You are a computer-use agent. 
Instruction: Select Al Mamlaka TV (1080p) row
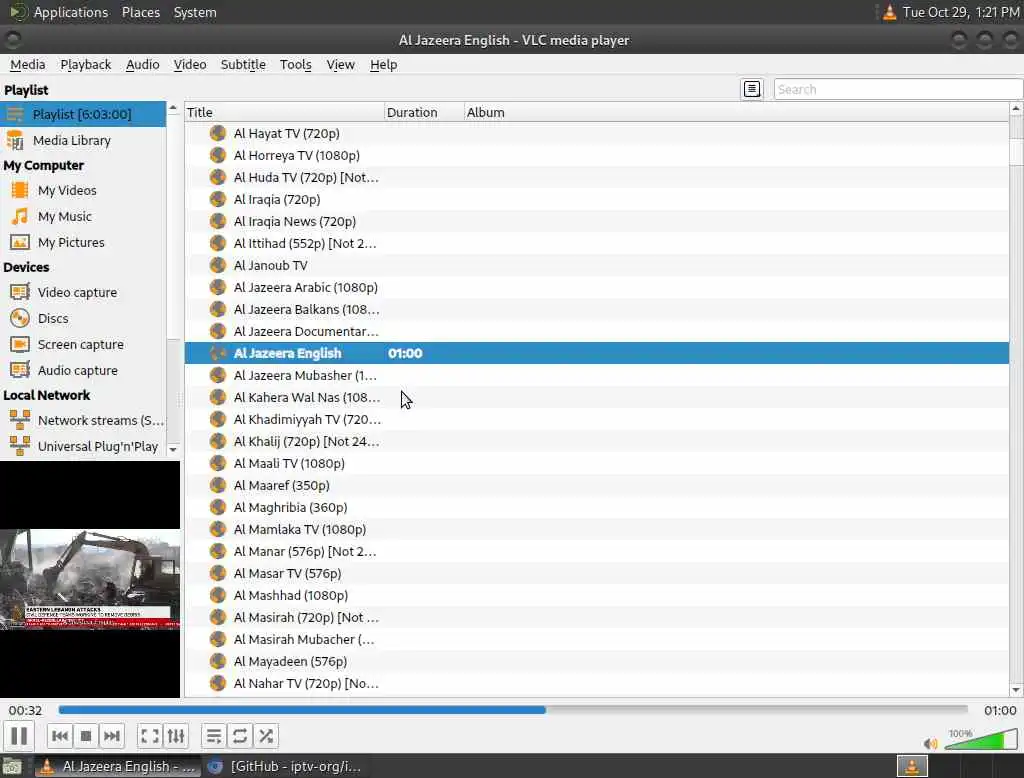coord(596,529)
